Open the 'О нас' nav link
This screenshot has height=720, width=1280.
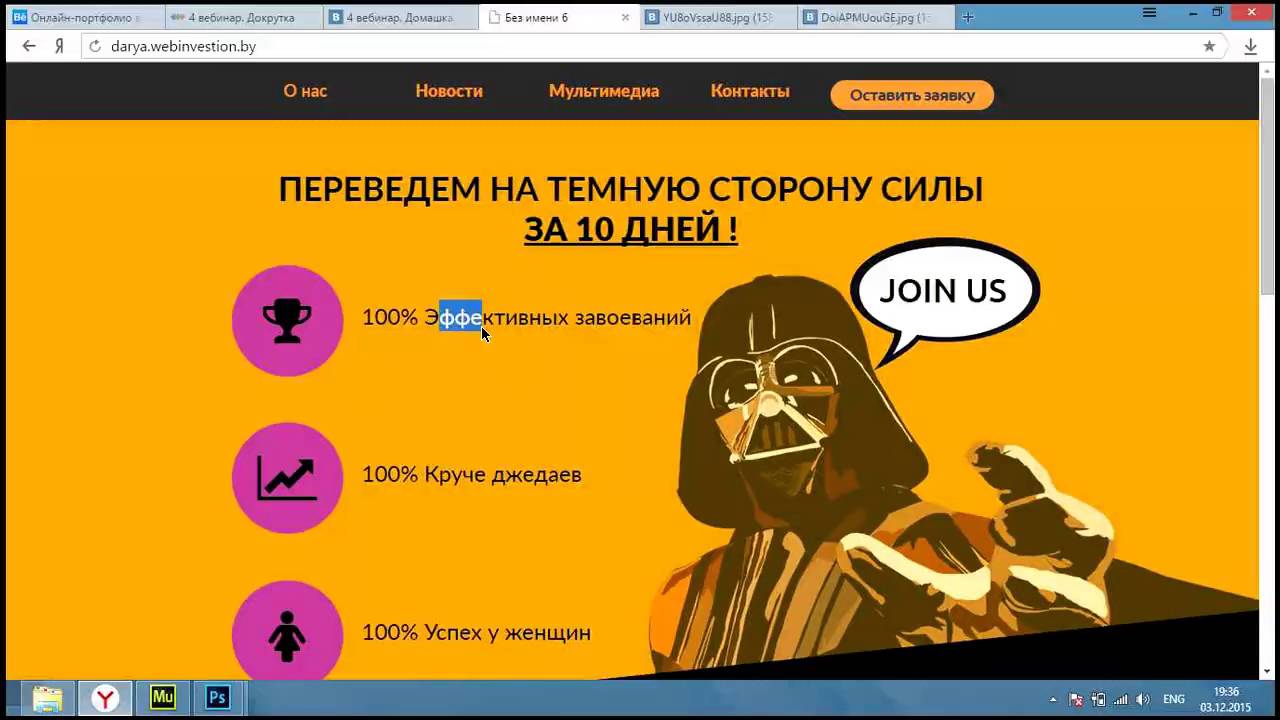point(305,91)
